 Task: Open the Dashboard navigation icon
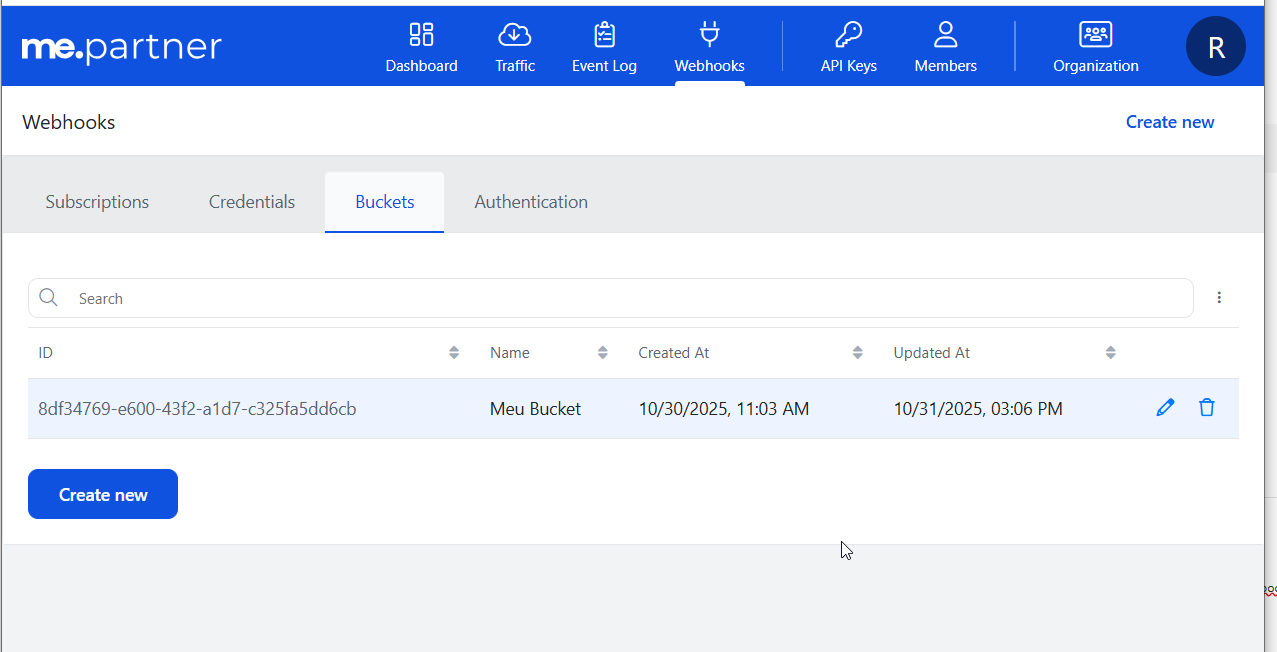(421, 36)
